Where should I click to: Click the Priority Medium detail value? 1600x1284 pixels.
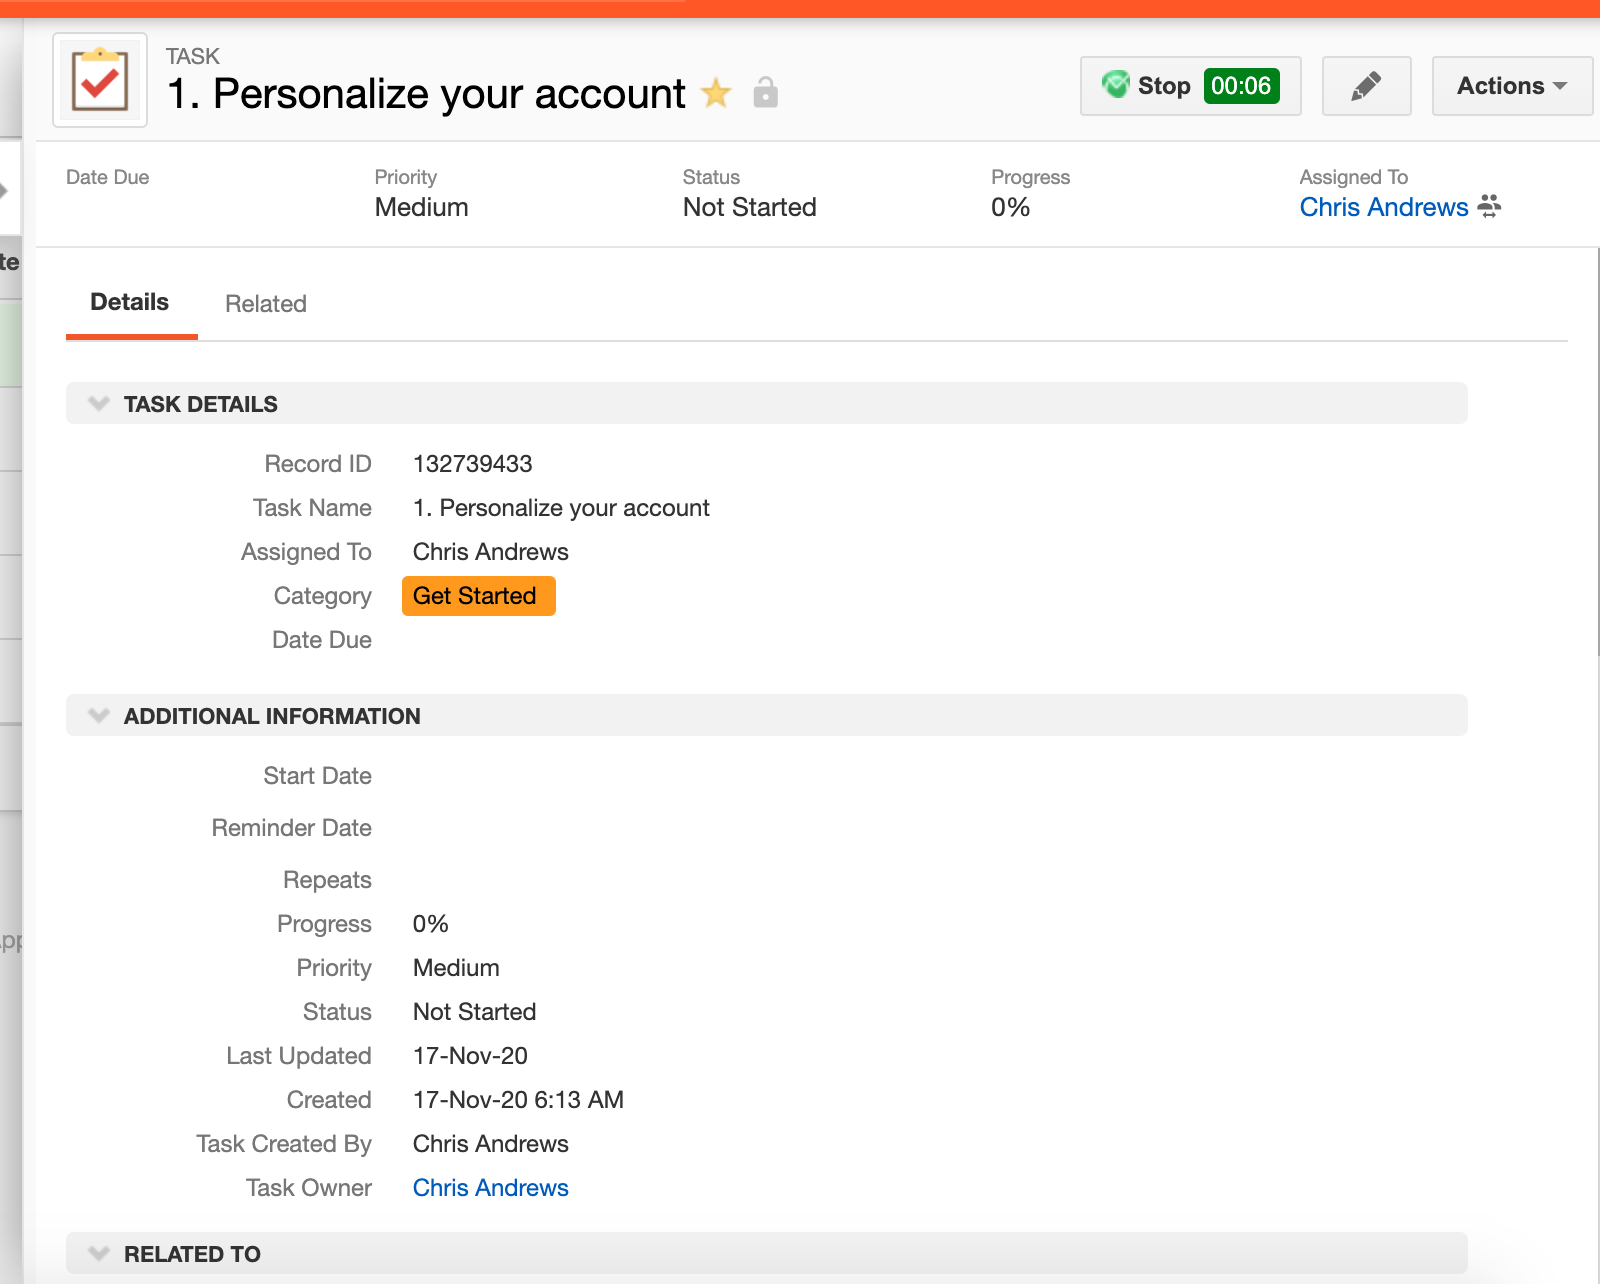point(456,968)
